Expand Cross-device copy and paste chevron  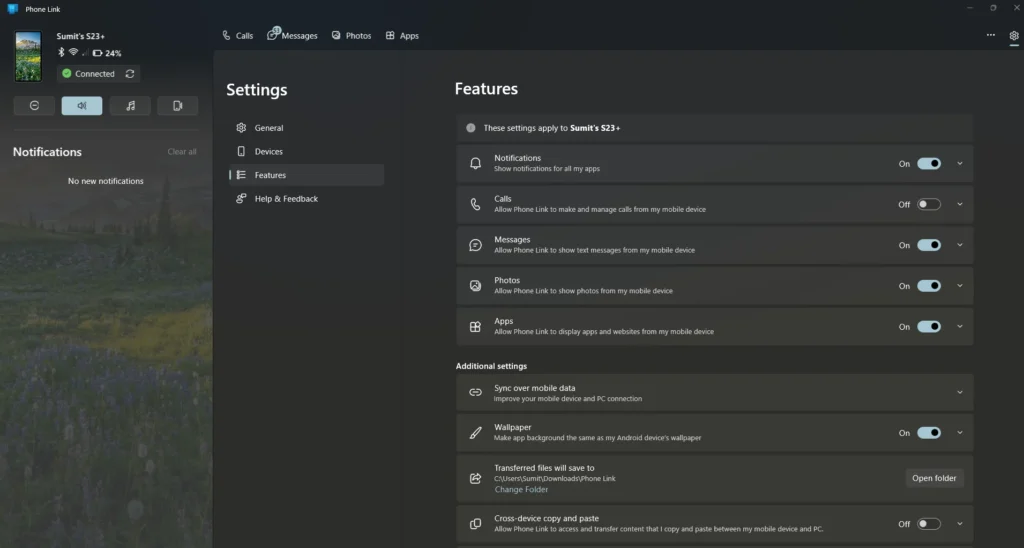click(x=959, y=524)
